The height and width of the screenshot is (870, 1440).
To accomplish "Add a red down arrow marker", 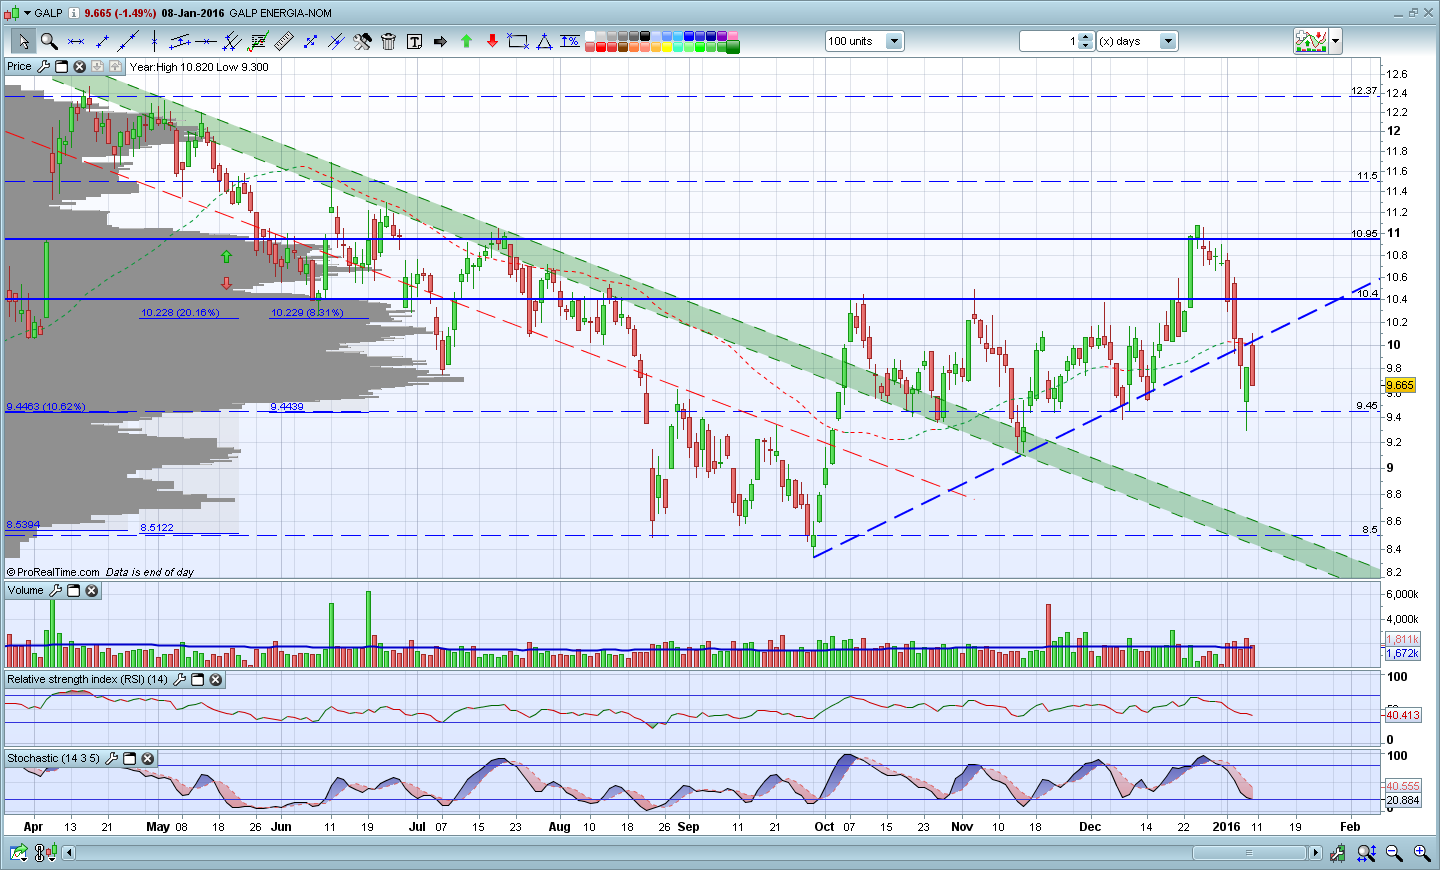I will [x=492, y=41].
